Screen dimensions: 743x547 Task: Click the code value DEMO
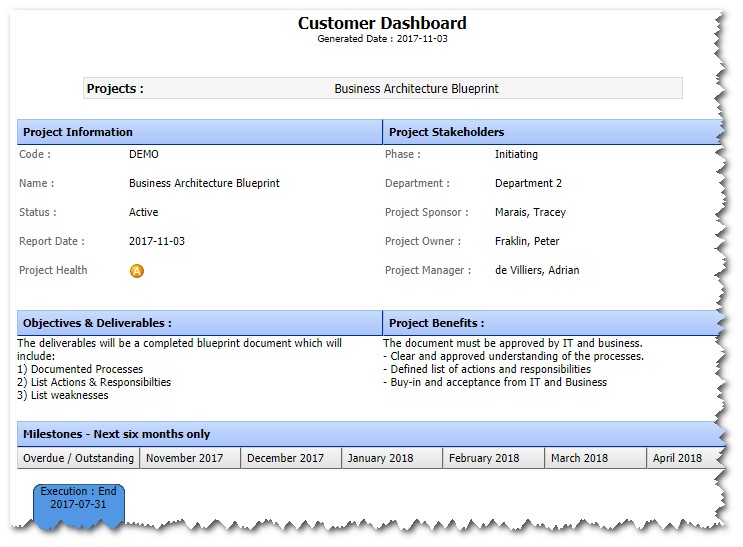(144, 155)
